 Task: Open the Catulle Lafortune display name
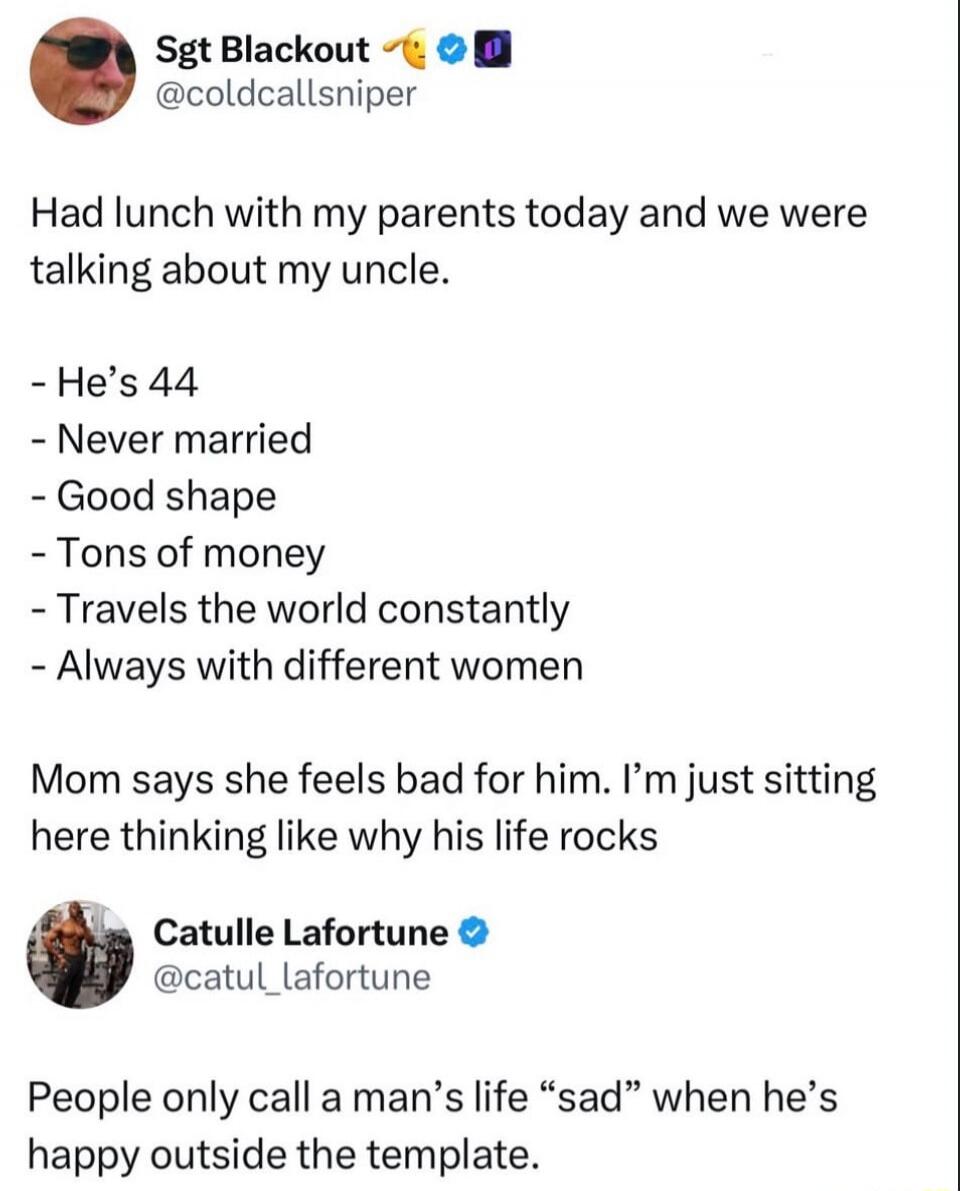(x=301, y=932)
